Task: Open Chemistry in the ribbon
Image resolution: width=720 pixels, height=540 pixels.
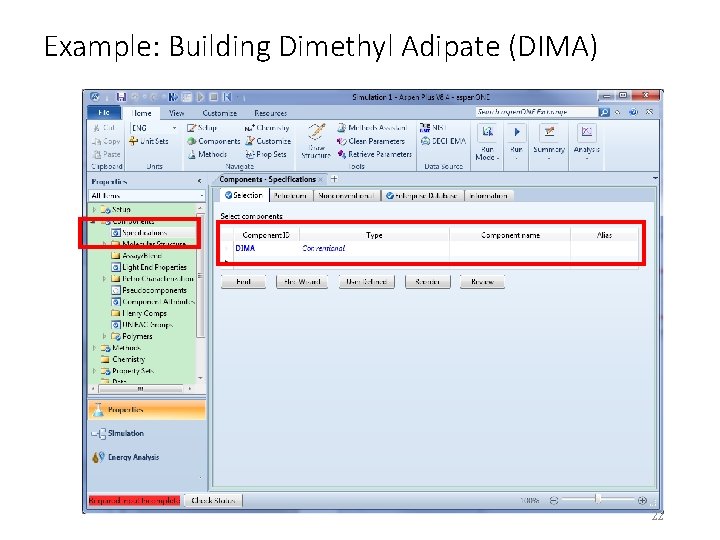Action: coord(267,128)
